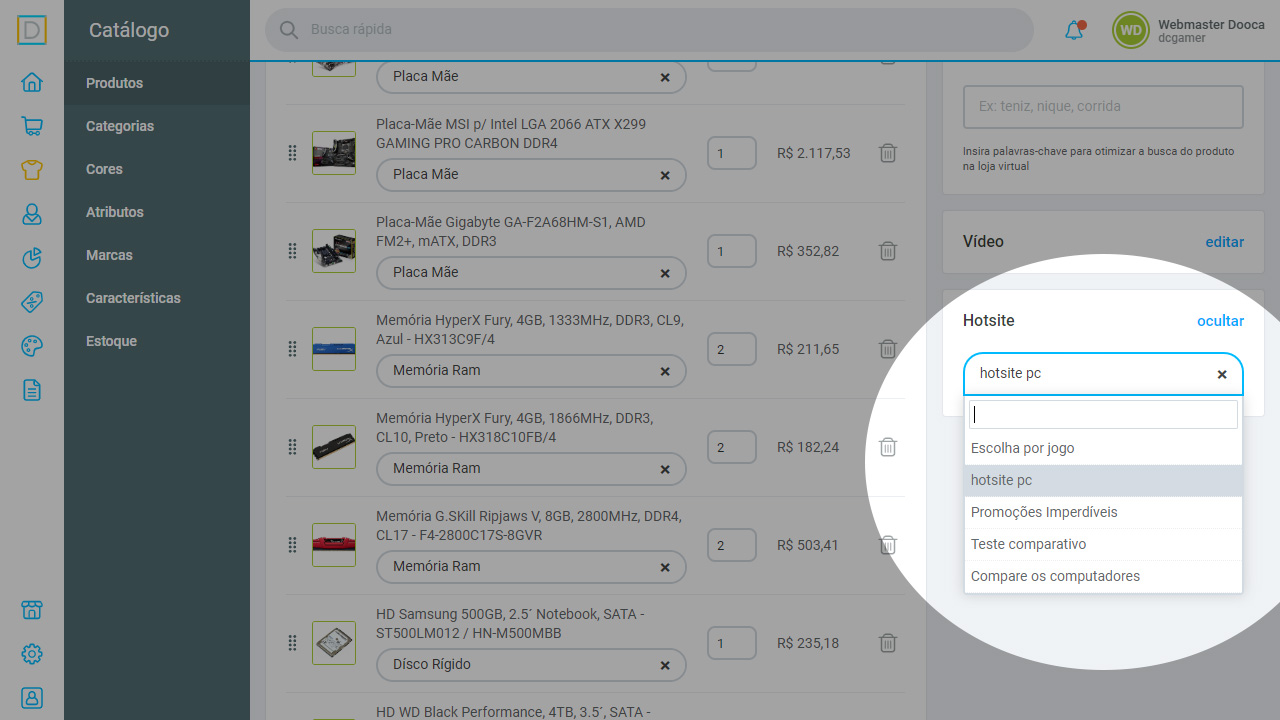The image size is (1280, 720).
Task: Open Placa Mãe selector of MSI row
Action: pos(531,174)
